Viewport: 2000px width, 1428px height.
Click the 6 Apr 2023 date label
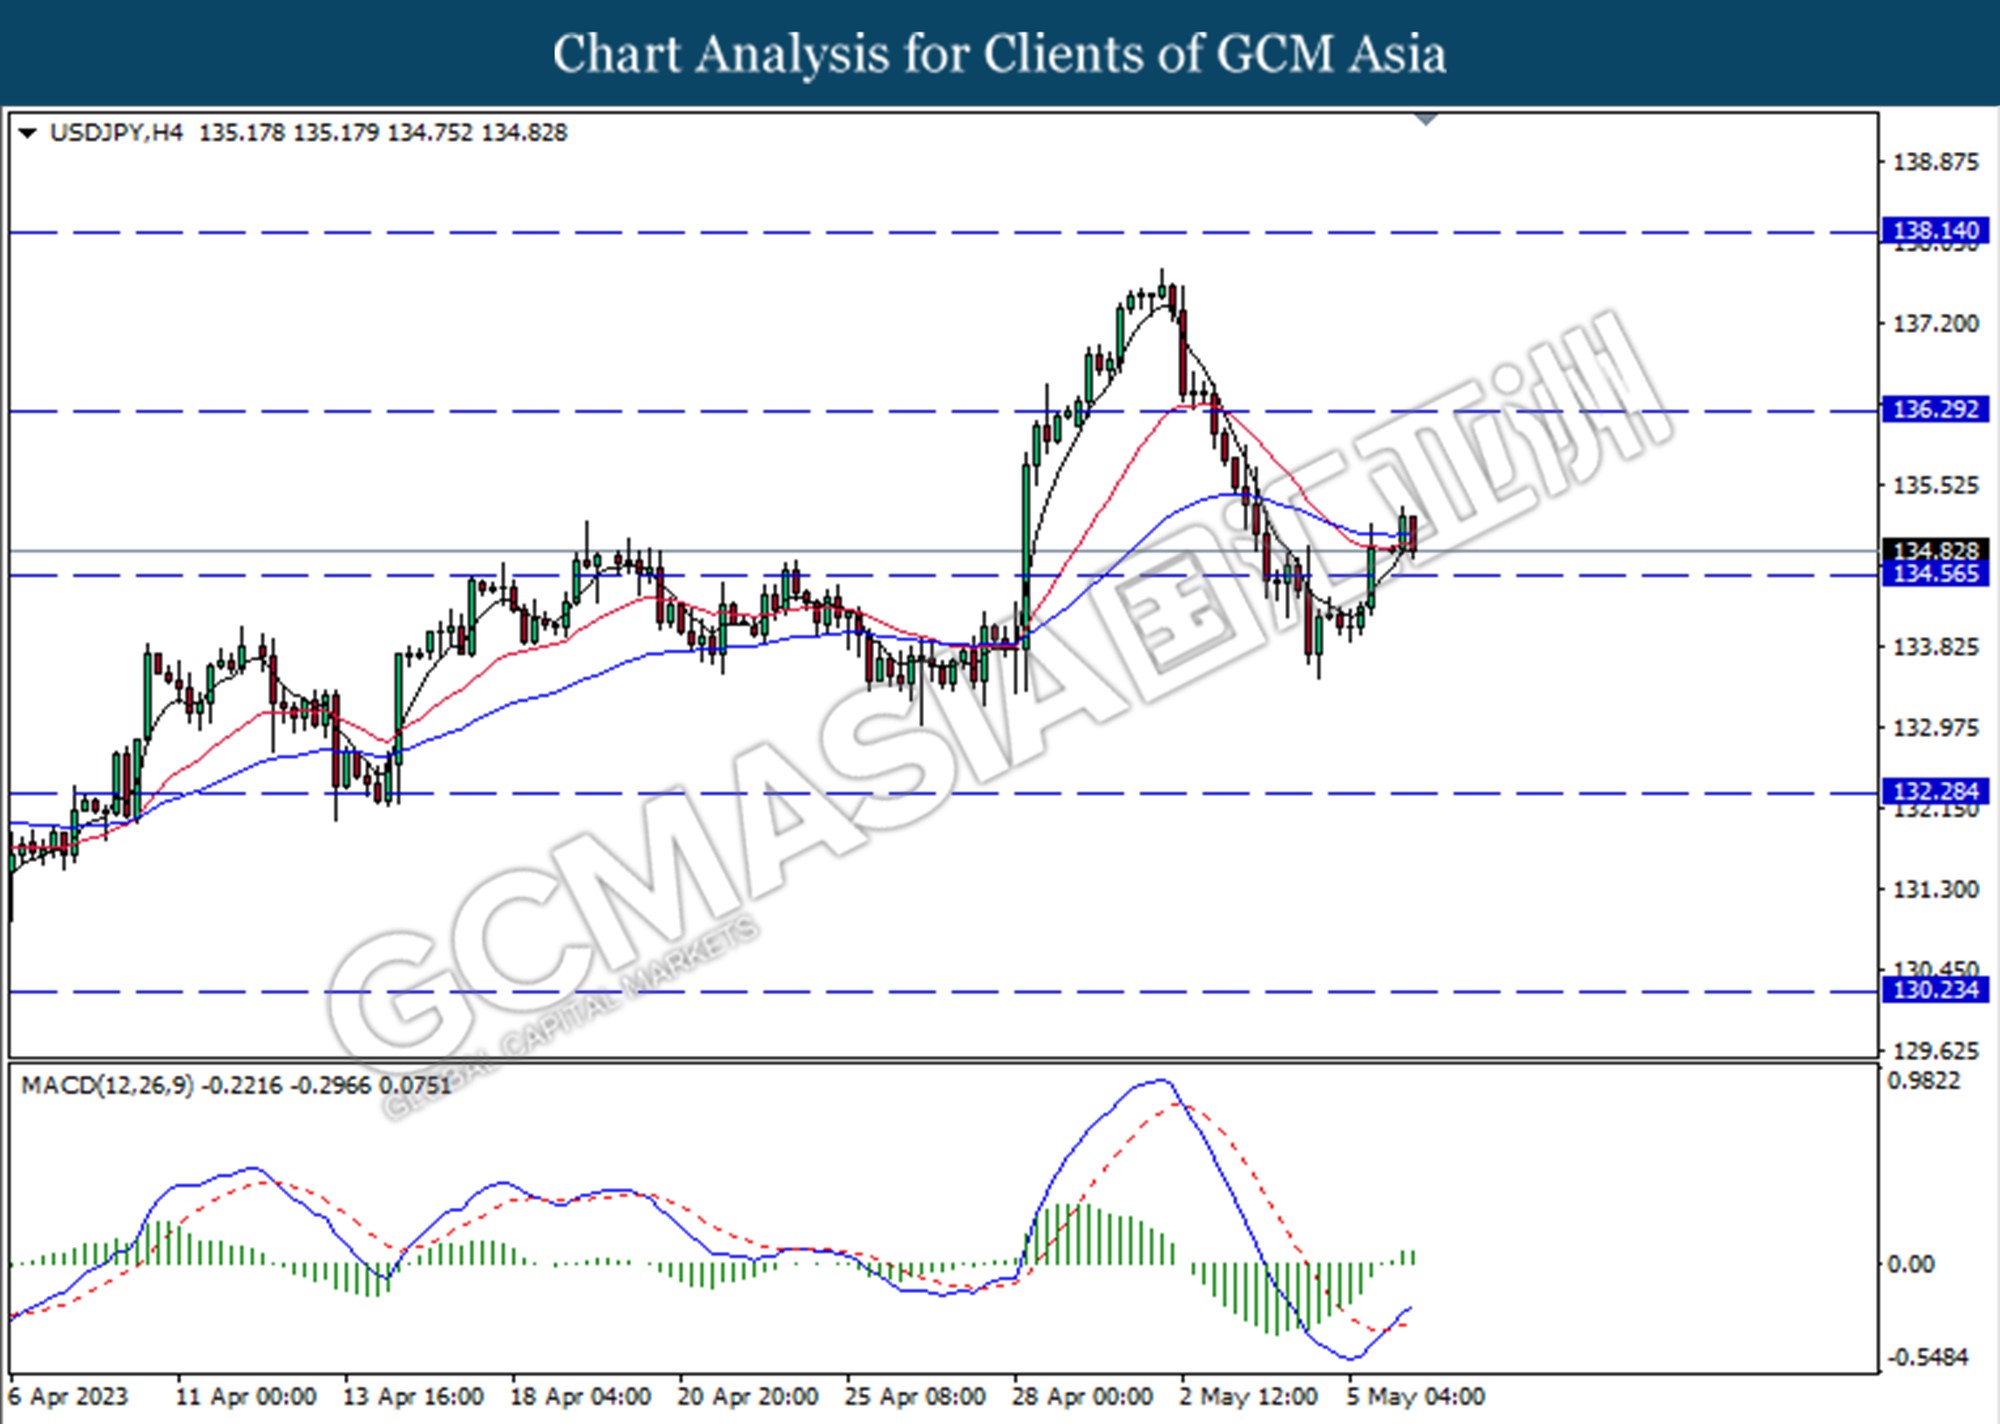(69, 1397)
